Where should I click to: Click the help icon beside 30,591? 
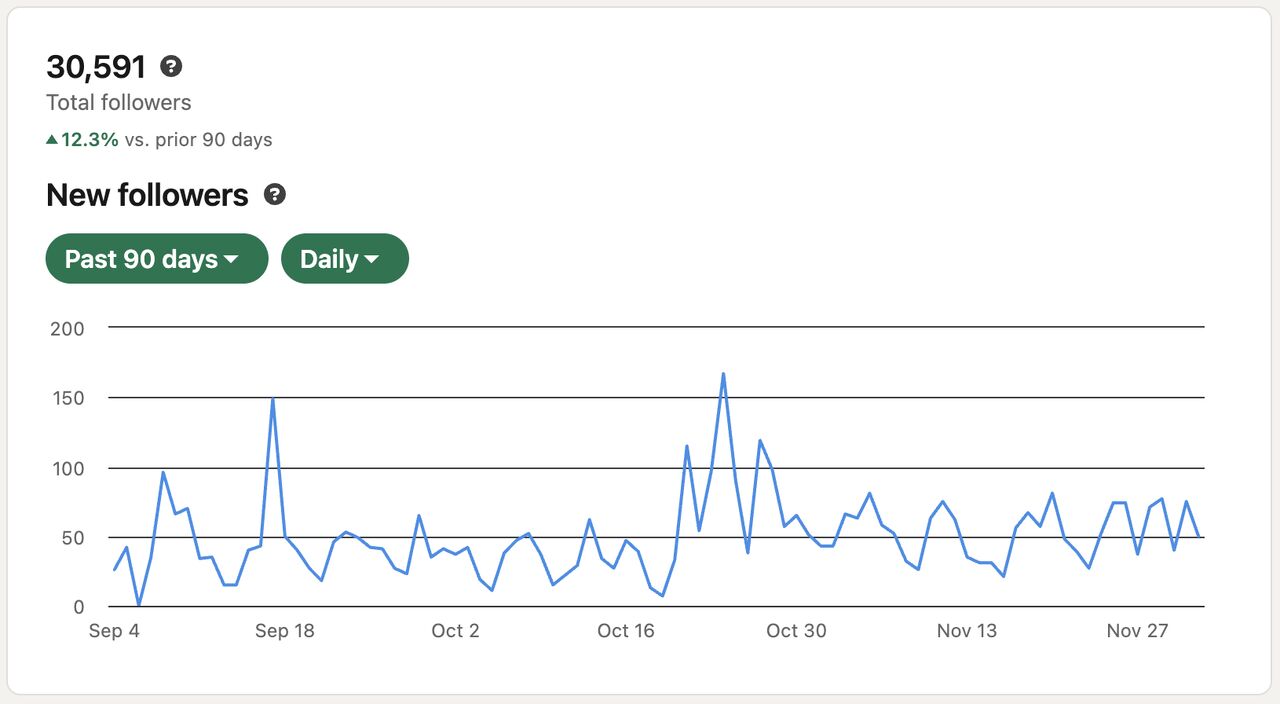pos(171,67)
